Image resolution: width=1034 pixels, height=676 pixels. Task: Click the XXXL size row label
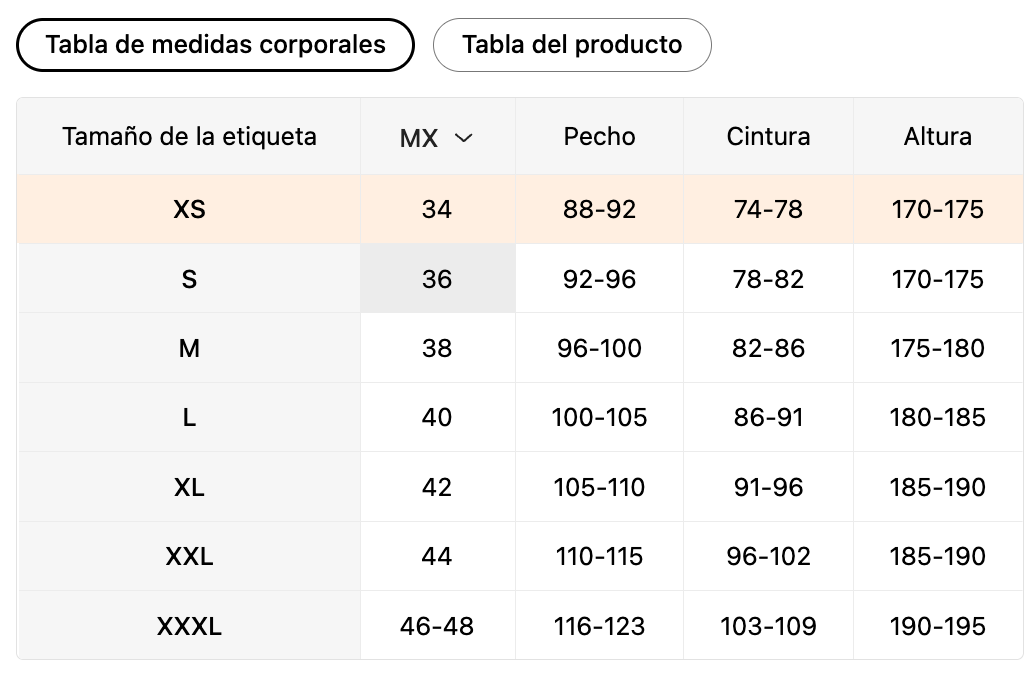point(189,626)
